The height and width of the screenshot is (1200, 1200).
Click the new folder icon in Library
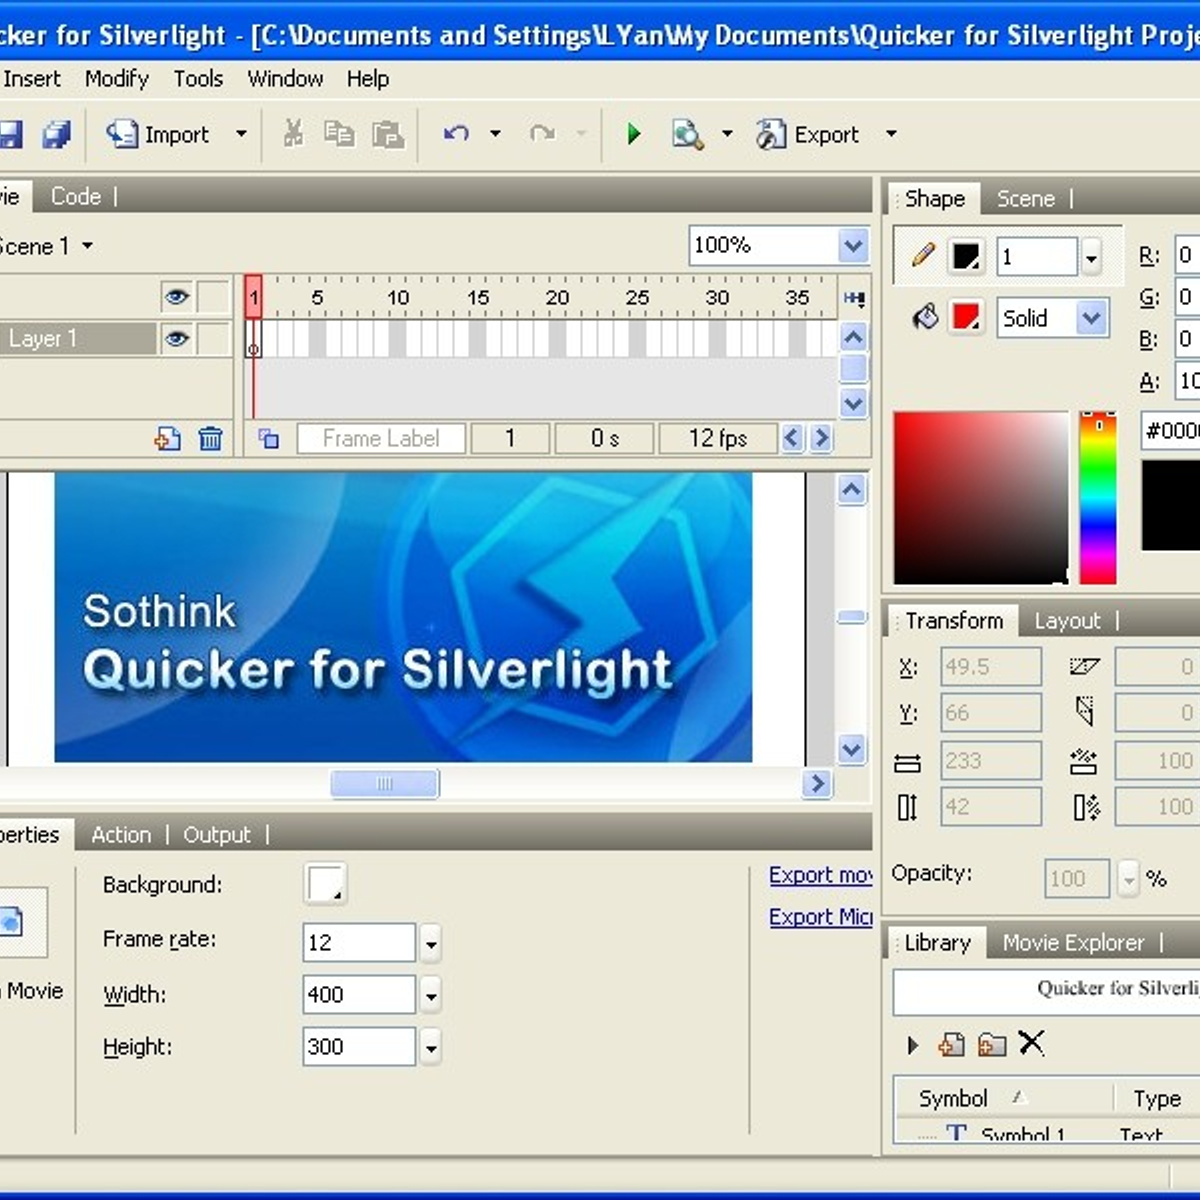pyautogui.click(x=992, y=1045)
